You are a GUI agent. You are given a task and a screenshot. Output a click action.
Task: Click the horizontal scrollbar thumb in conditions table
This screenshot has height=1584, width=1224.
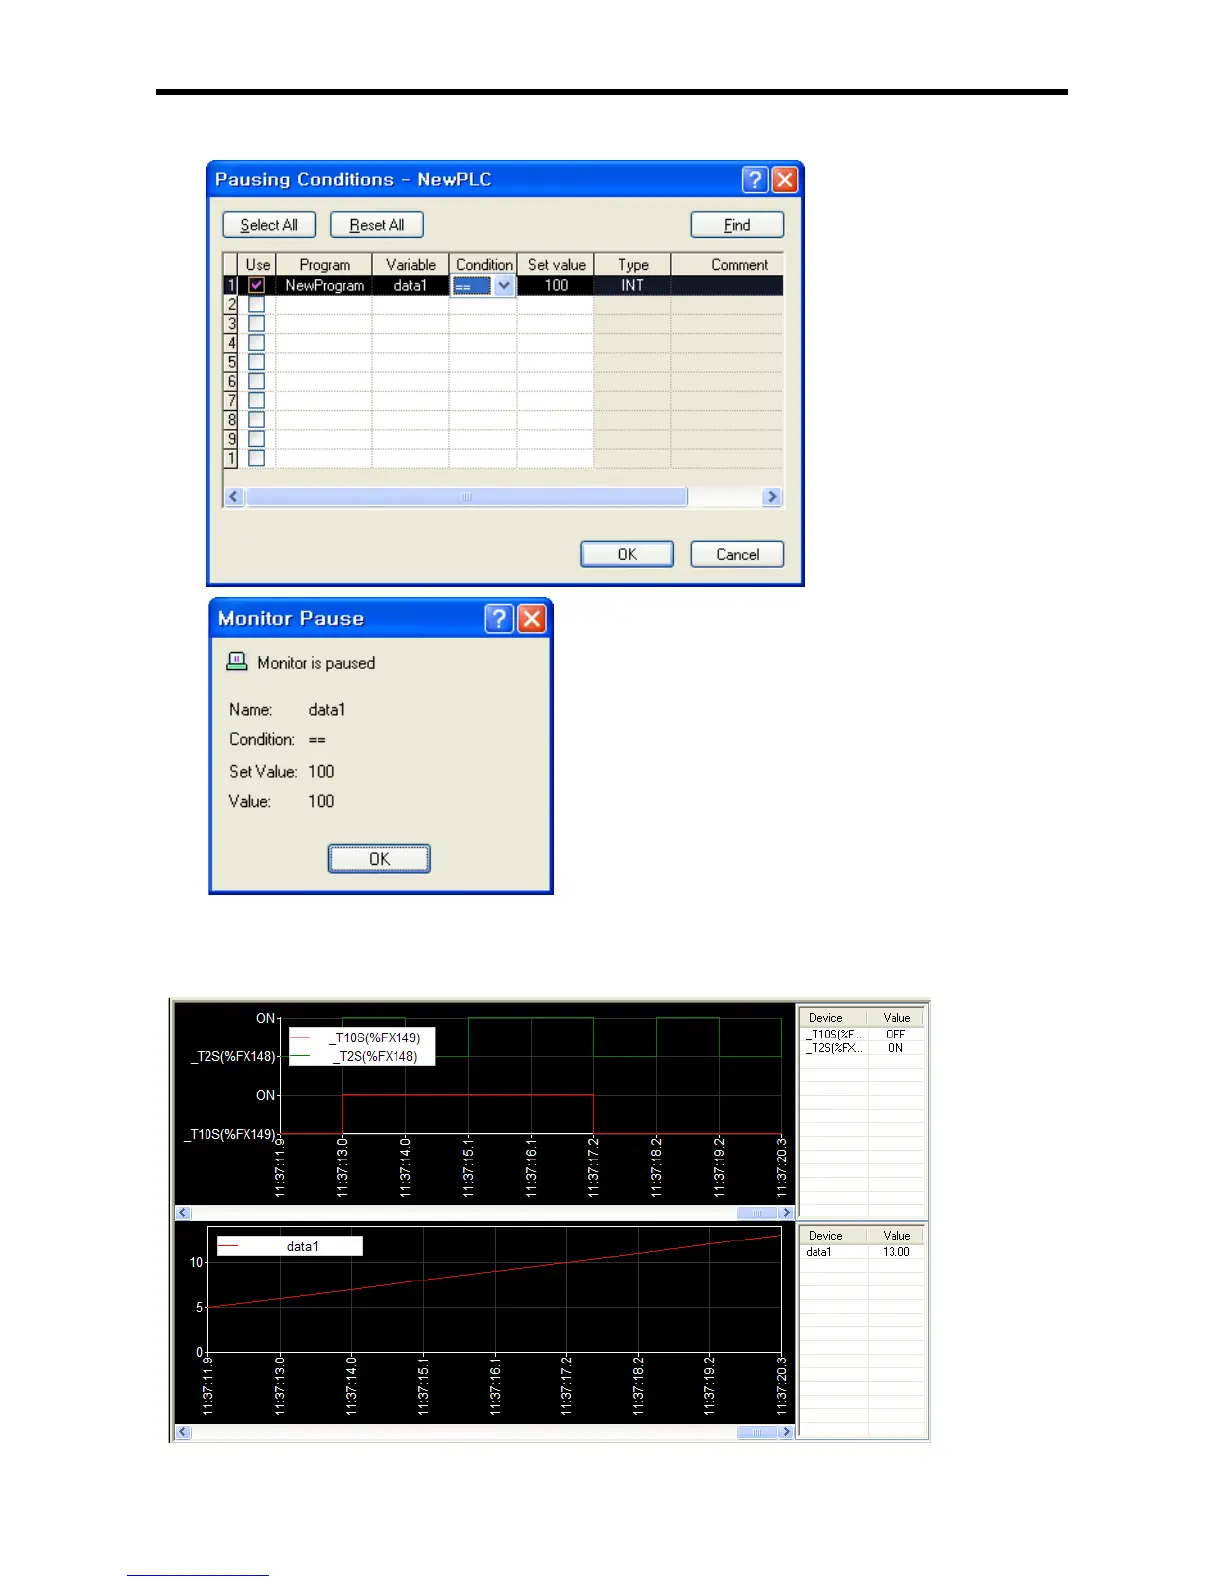466,496
